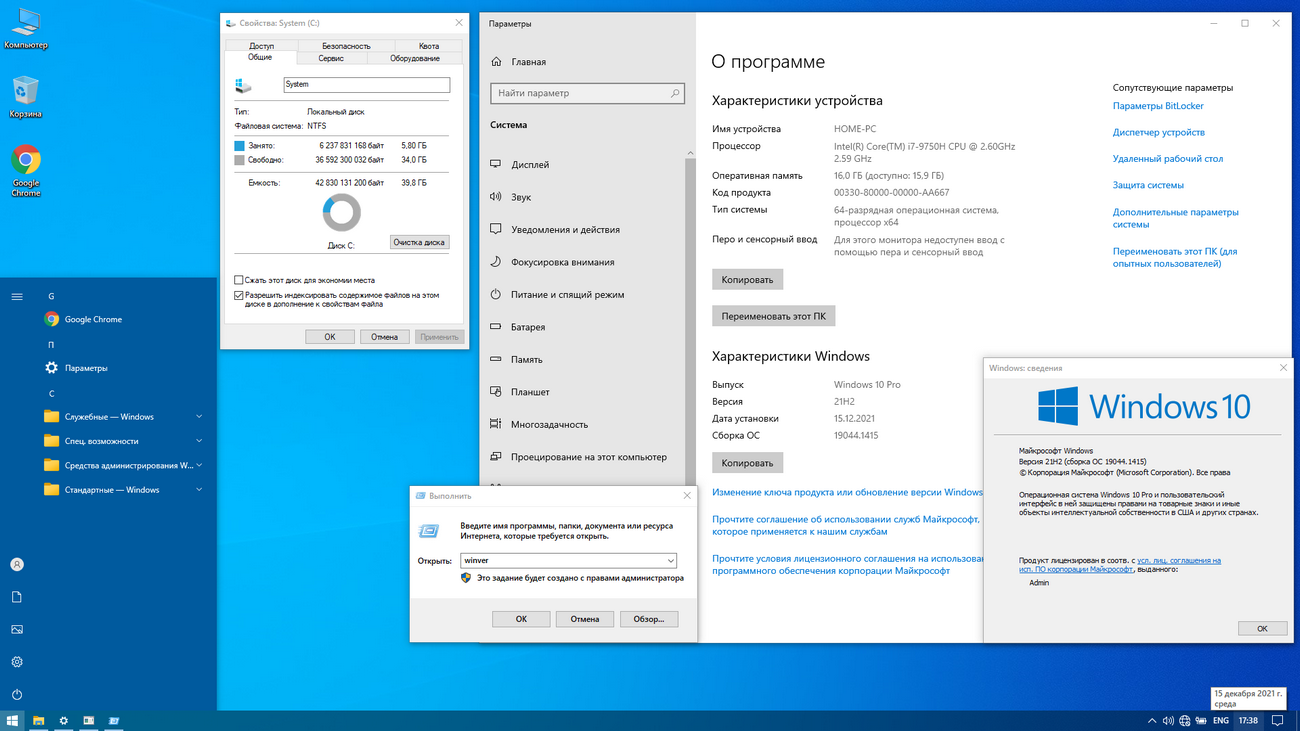Open Pictures icon in Start sidebar
Screen dimensions: 1300x731
pyautogui.click(x=17, y=630)
